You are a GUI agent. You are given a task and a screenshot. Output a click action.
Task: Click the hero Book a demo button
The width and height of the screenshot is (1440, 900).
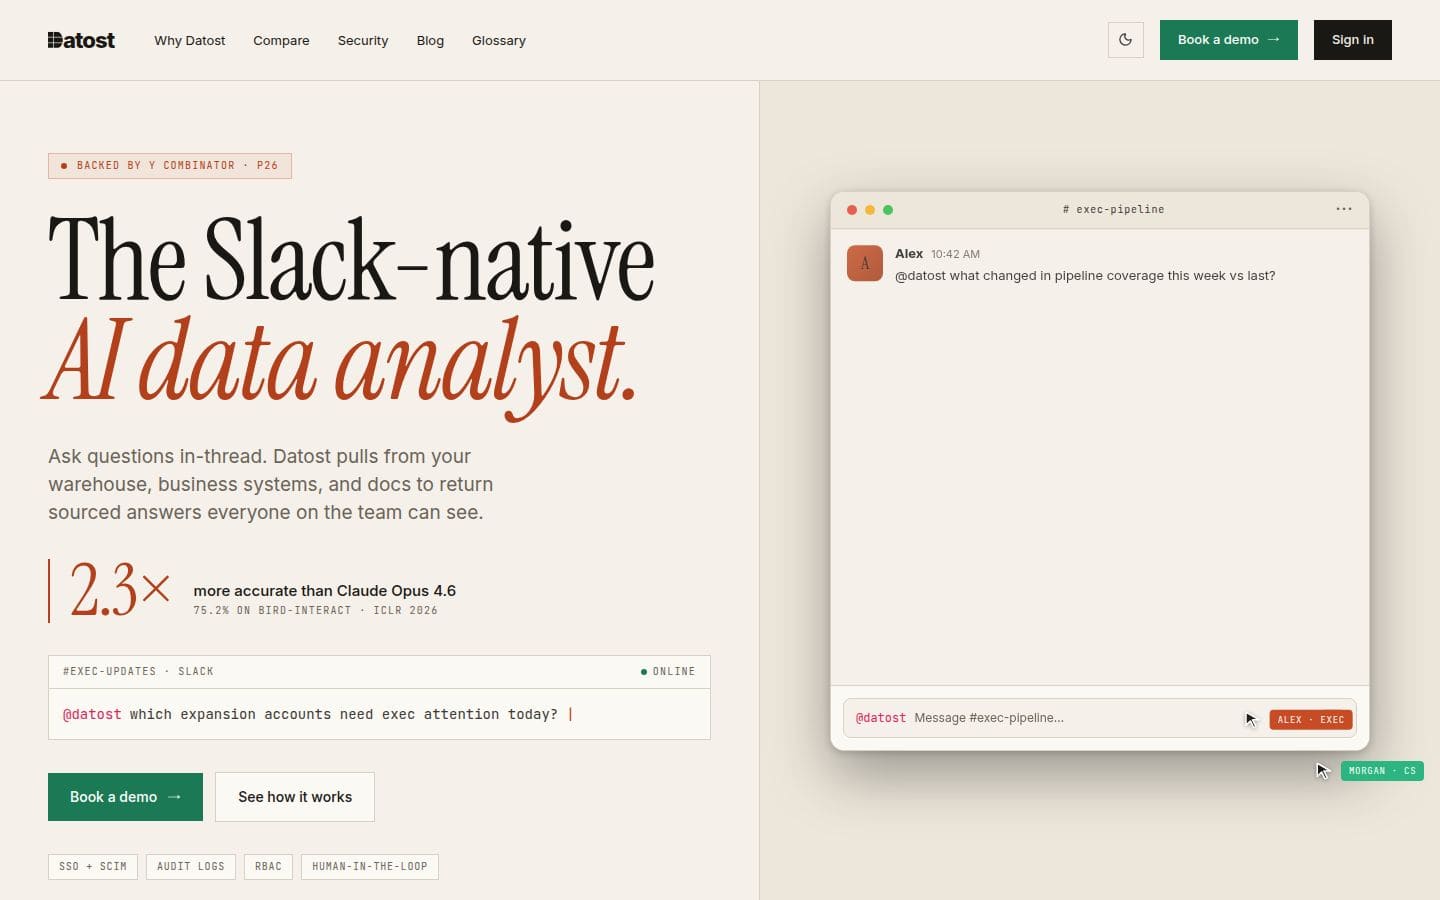pyautogui.click(x=125, y=797)
